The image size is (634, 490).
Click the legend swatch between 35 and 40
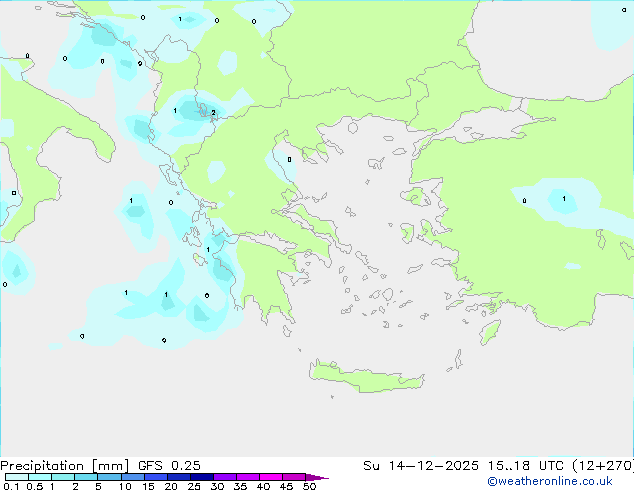click(248, 477)
